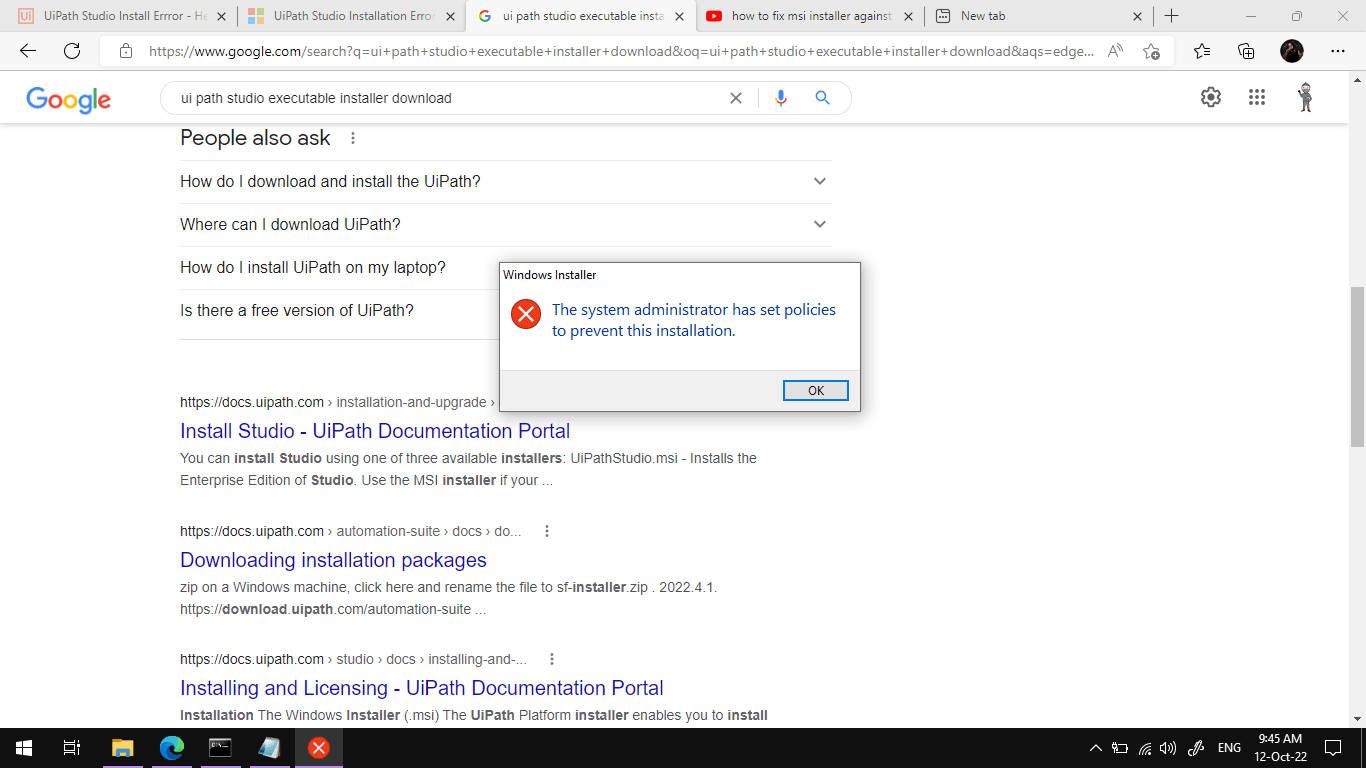Expand Is there a free version of UiPath
The image size is (1366, 768).
[338, 311]
